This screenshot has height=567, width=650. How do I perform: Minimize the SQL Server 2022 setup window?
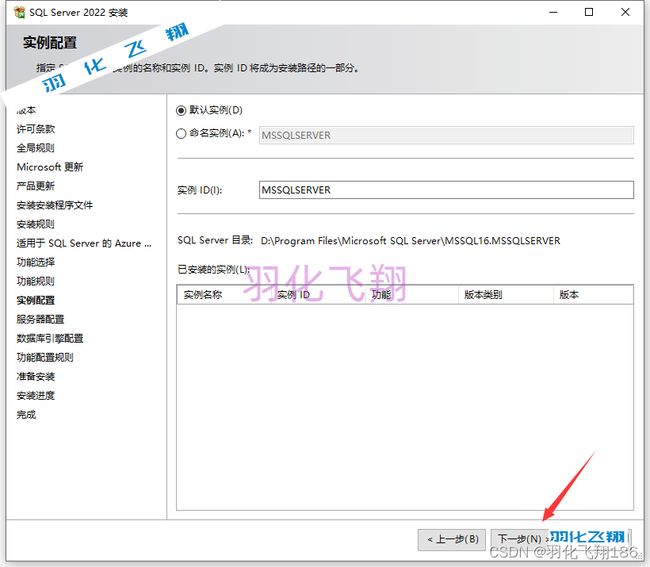[x=553, y=12]
